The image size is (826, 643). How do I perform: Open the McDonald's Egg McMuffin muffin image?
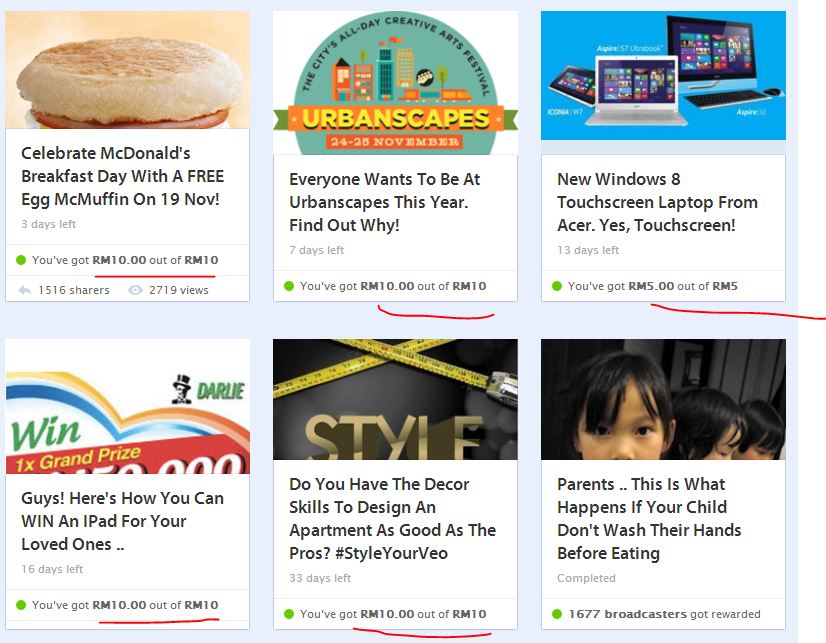click(x=127, y=70)
